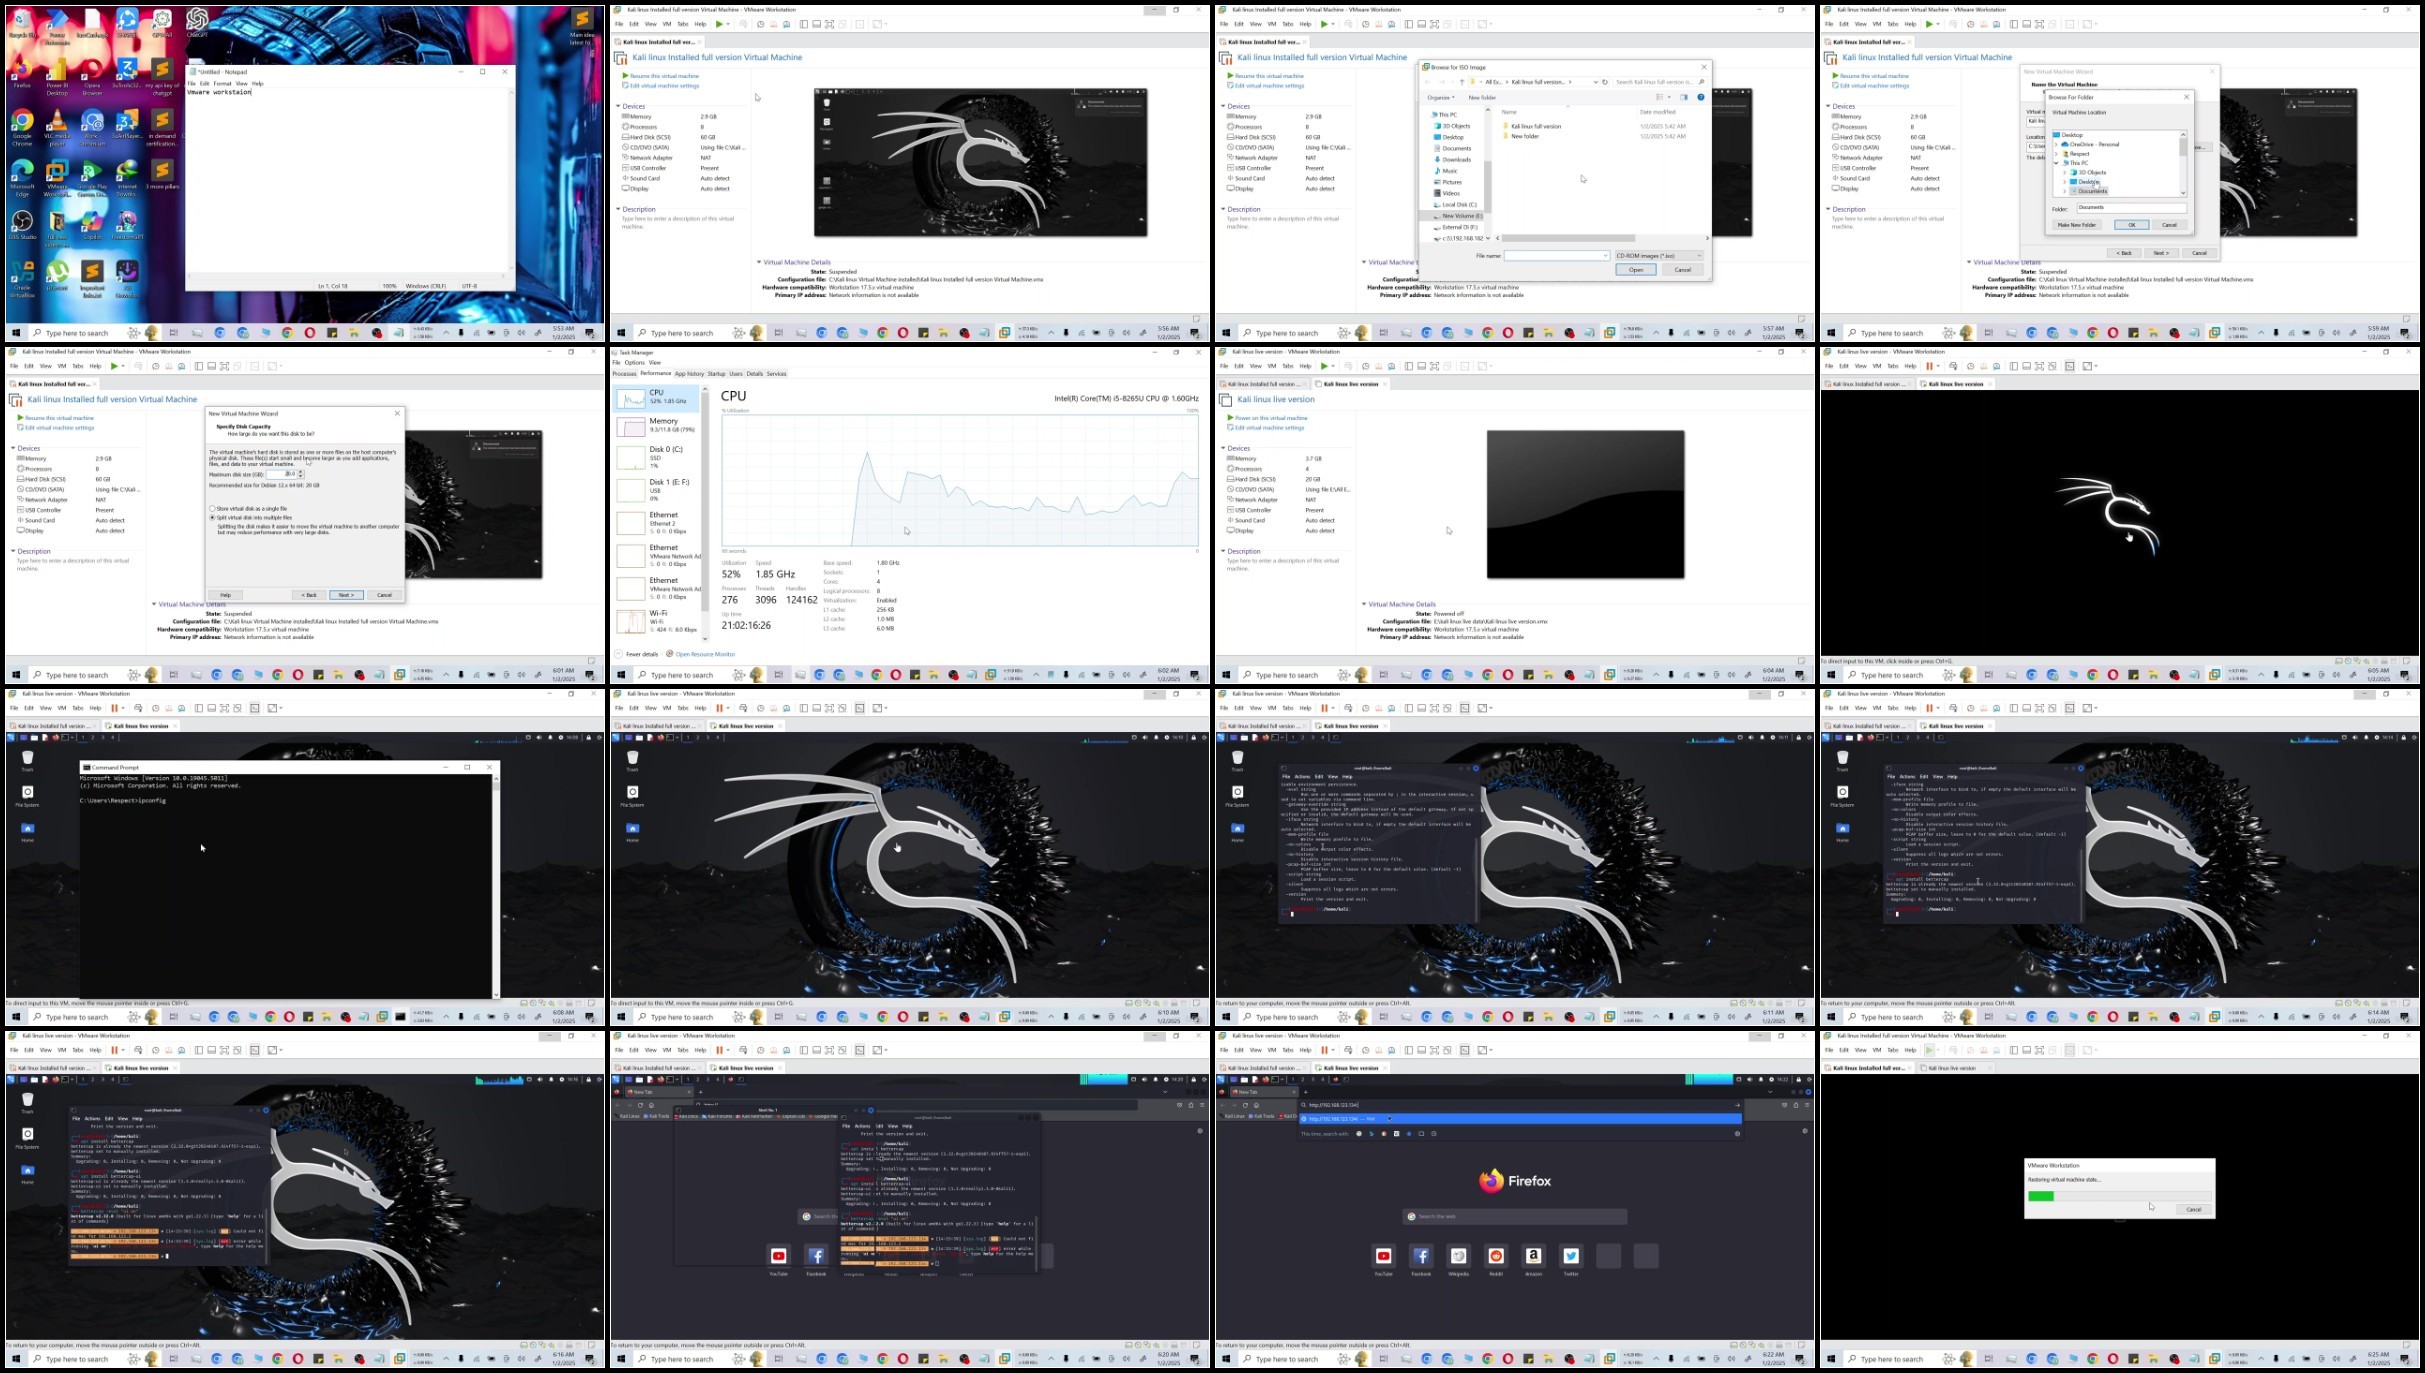2425x1373 pixels.
Task: Click Help in the Specify Disk Capacity wizard
Action: 225,595
